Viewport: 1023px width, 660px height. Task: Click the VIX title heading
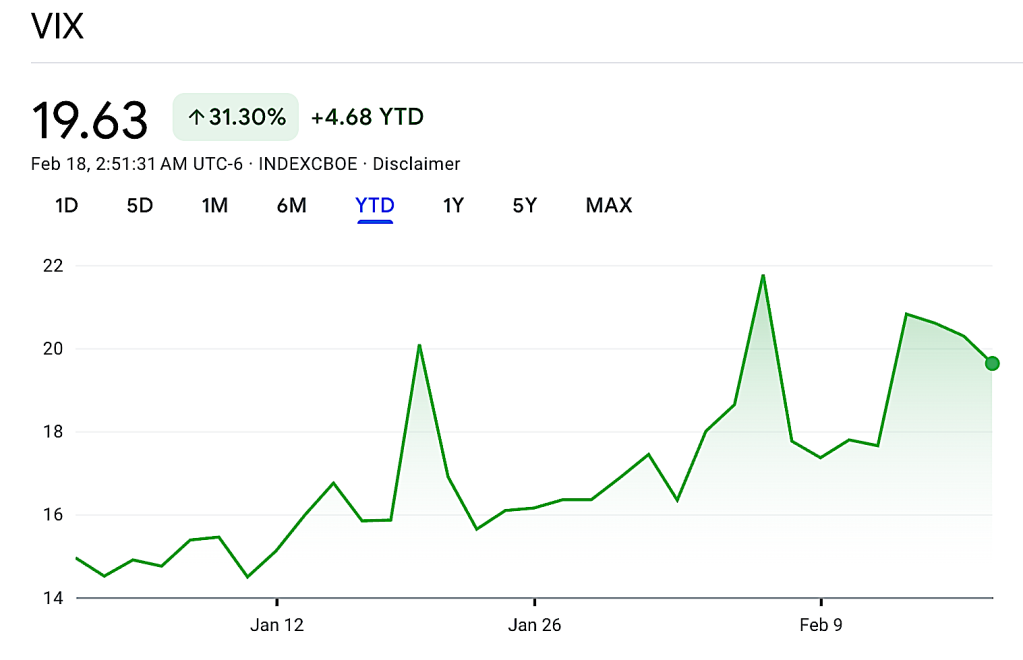tap(58, 27)
